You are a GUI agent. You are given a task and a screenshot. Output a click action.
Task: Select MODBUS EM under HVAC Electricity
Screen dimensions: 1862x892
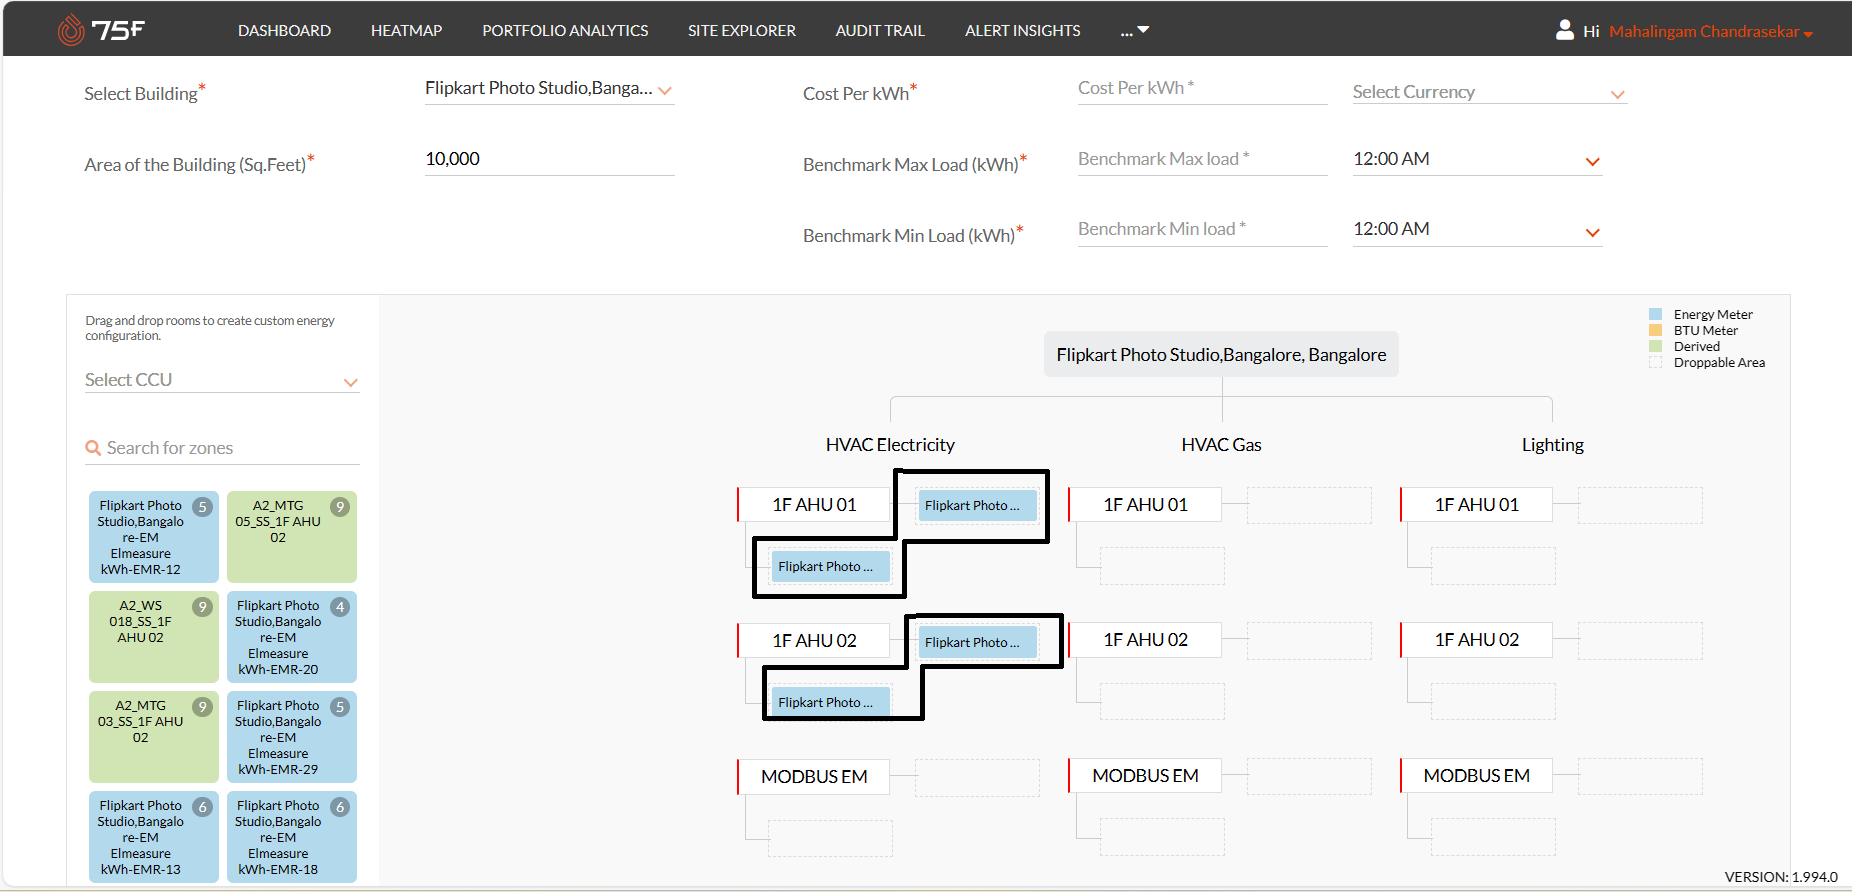[814, 777]
